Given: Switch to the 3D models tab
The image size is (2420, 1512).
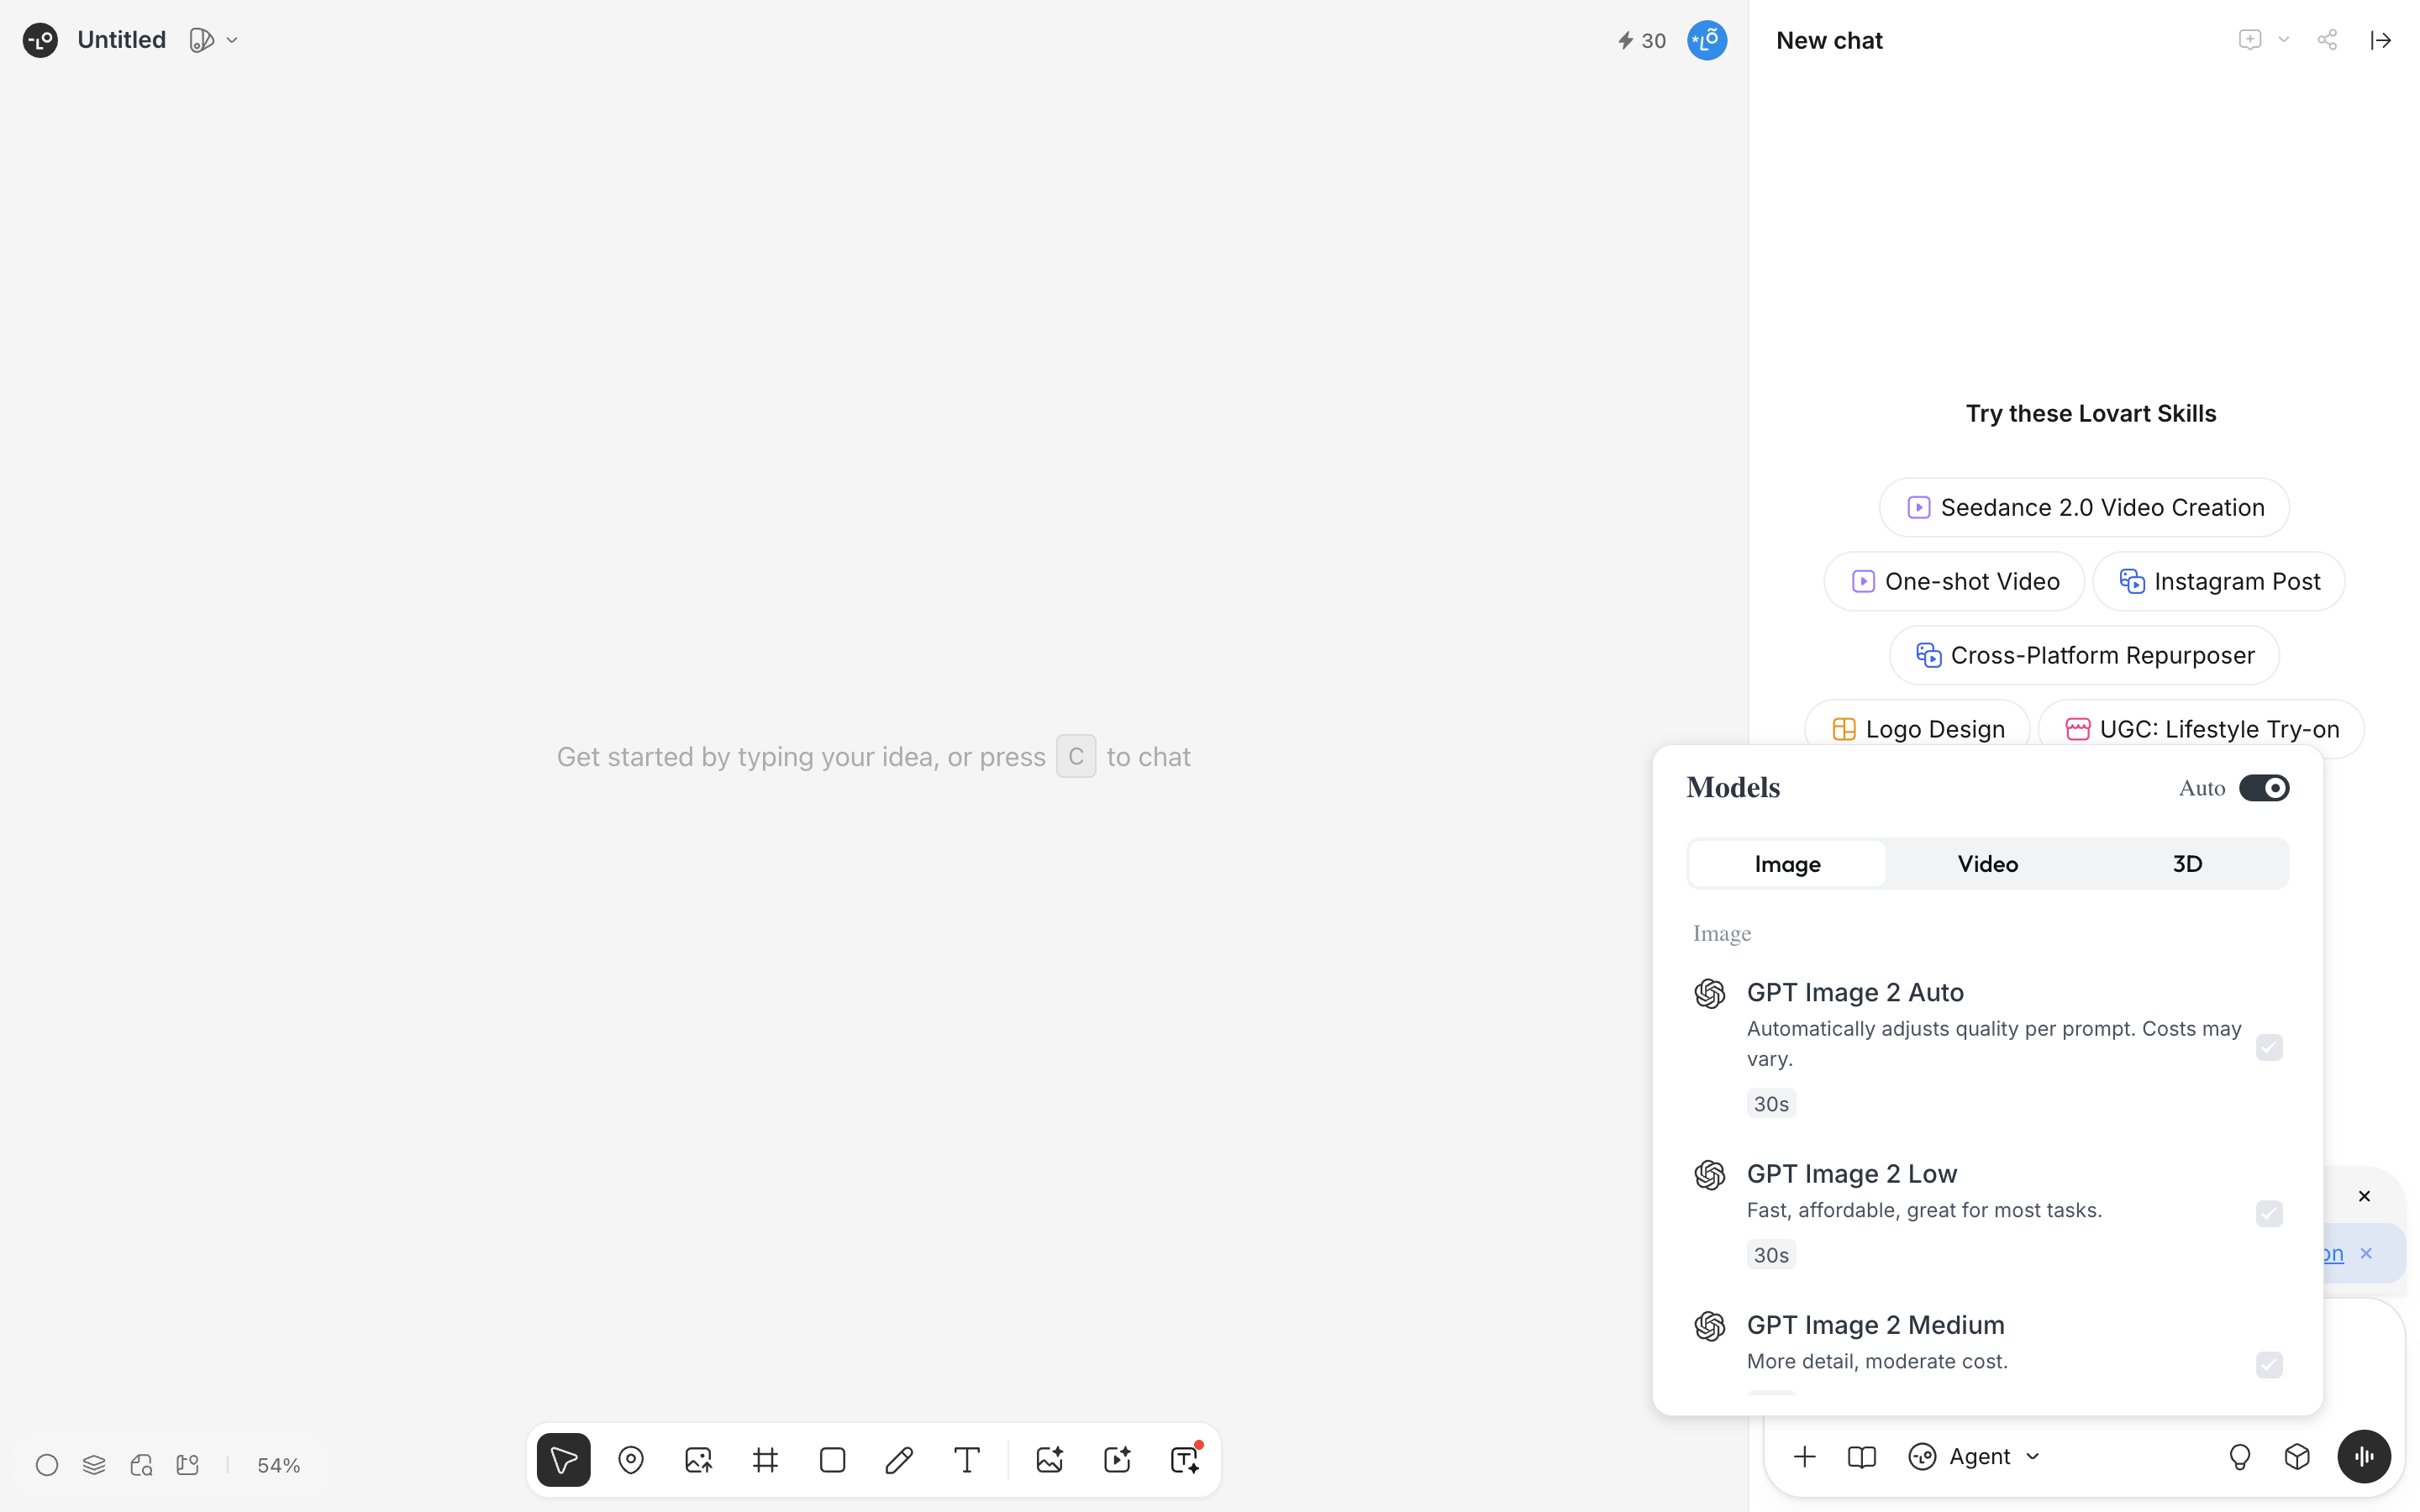Looking at the screenshot, I should coord(2187,864).
